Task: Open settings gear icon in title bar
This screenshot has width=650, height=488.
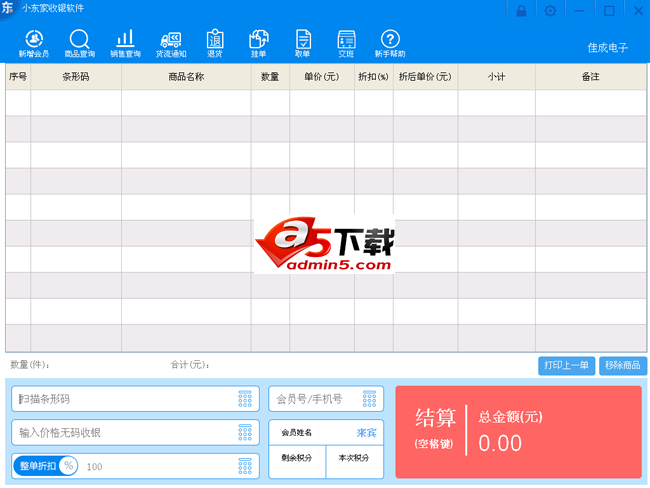Action: [x=550, y=11]
